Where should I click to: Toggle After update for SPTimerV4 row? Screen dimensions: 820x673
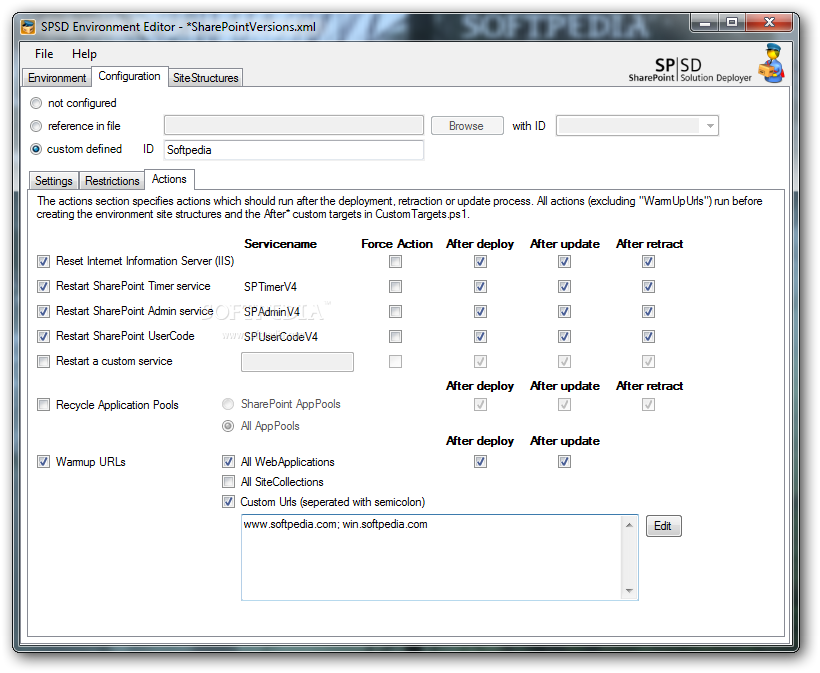point(564,287)
